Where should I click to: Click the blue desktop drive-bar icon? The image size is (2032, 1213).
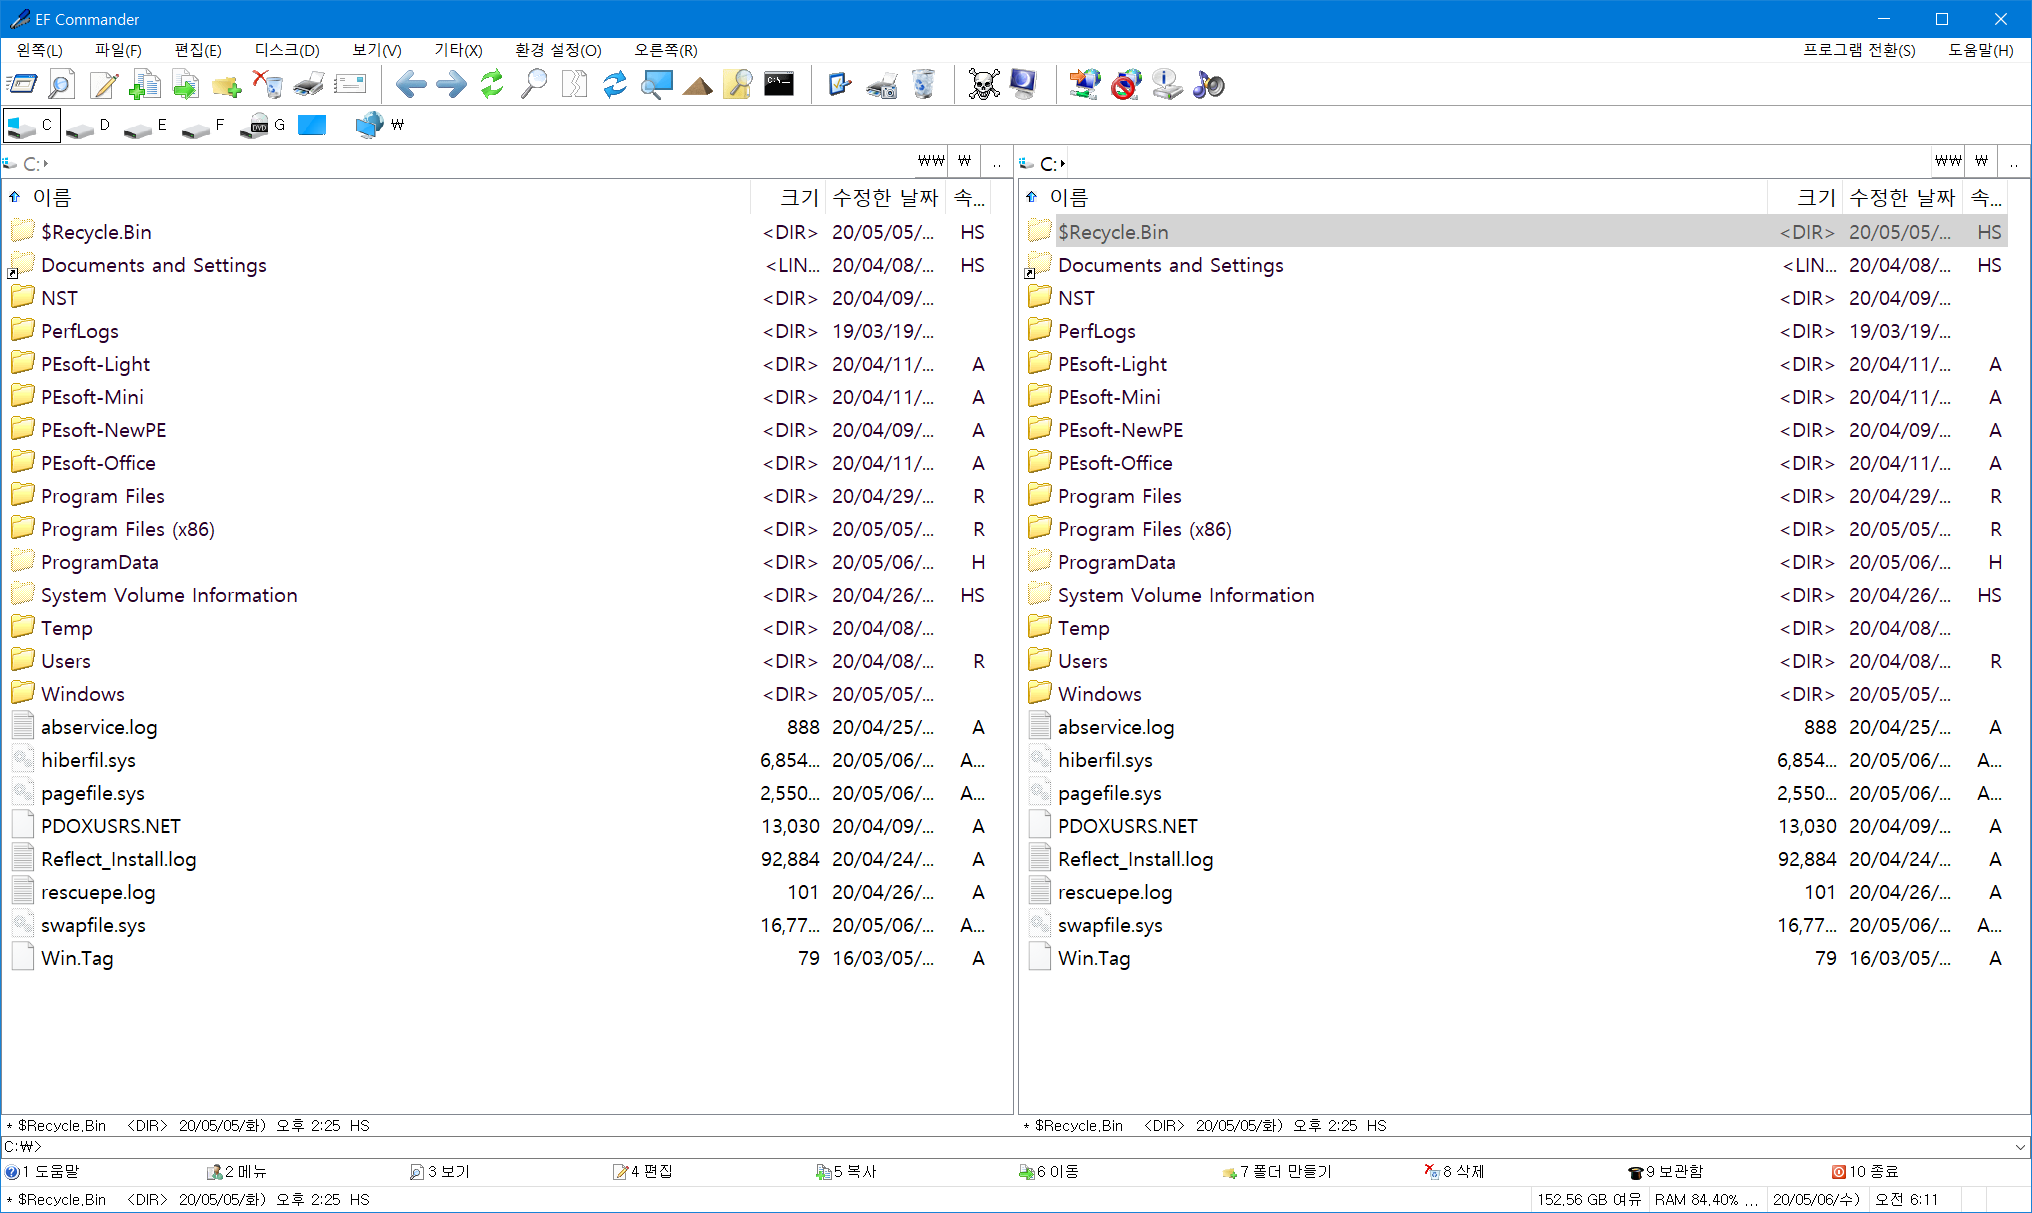pyautogui.click(x=312, y=126)
